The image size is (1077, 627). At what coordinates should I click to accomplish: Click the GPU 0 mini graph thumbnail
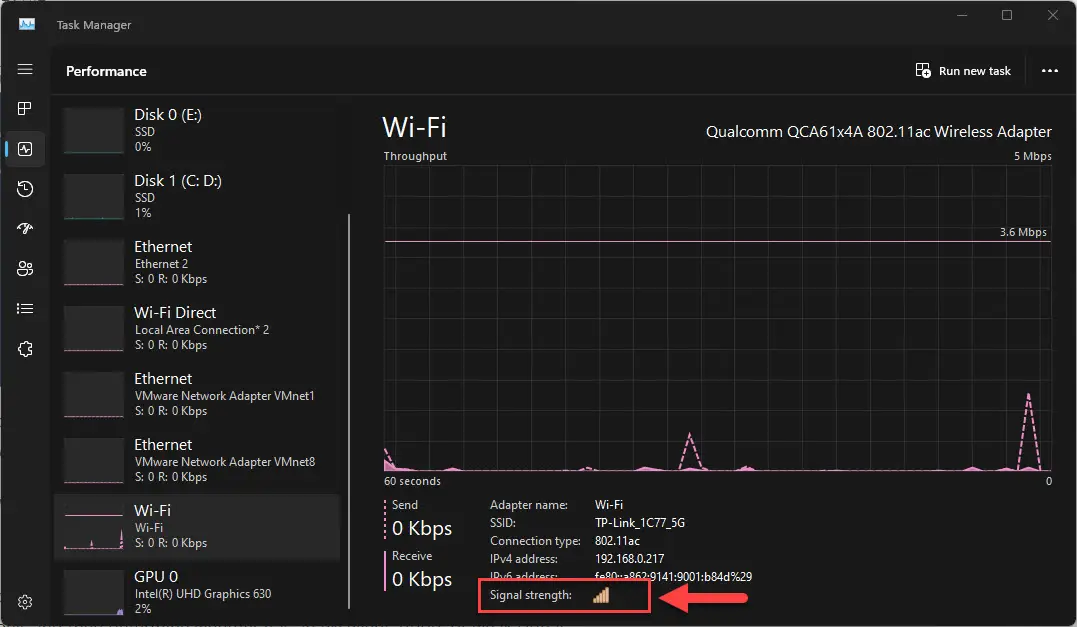(93, 593)
